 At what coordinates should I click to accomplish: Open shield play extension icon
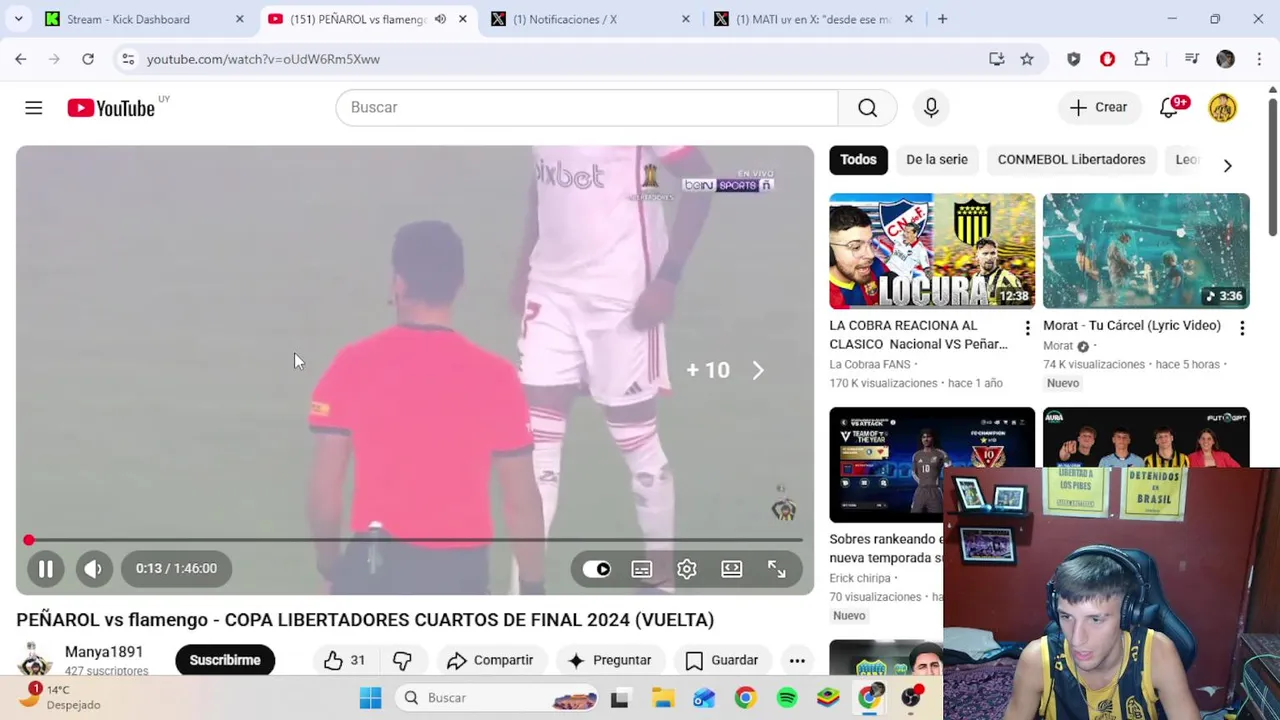pyautogui.click(x=1073, y=59)
